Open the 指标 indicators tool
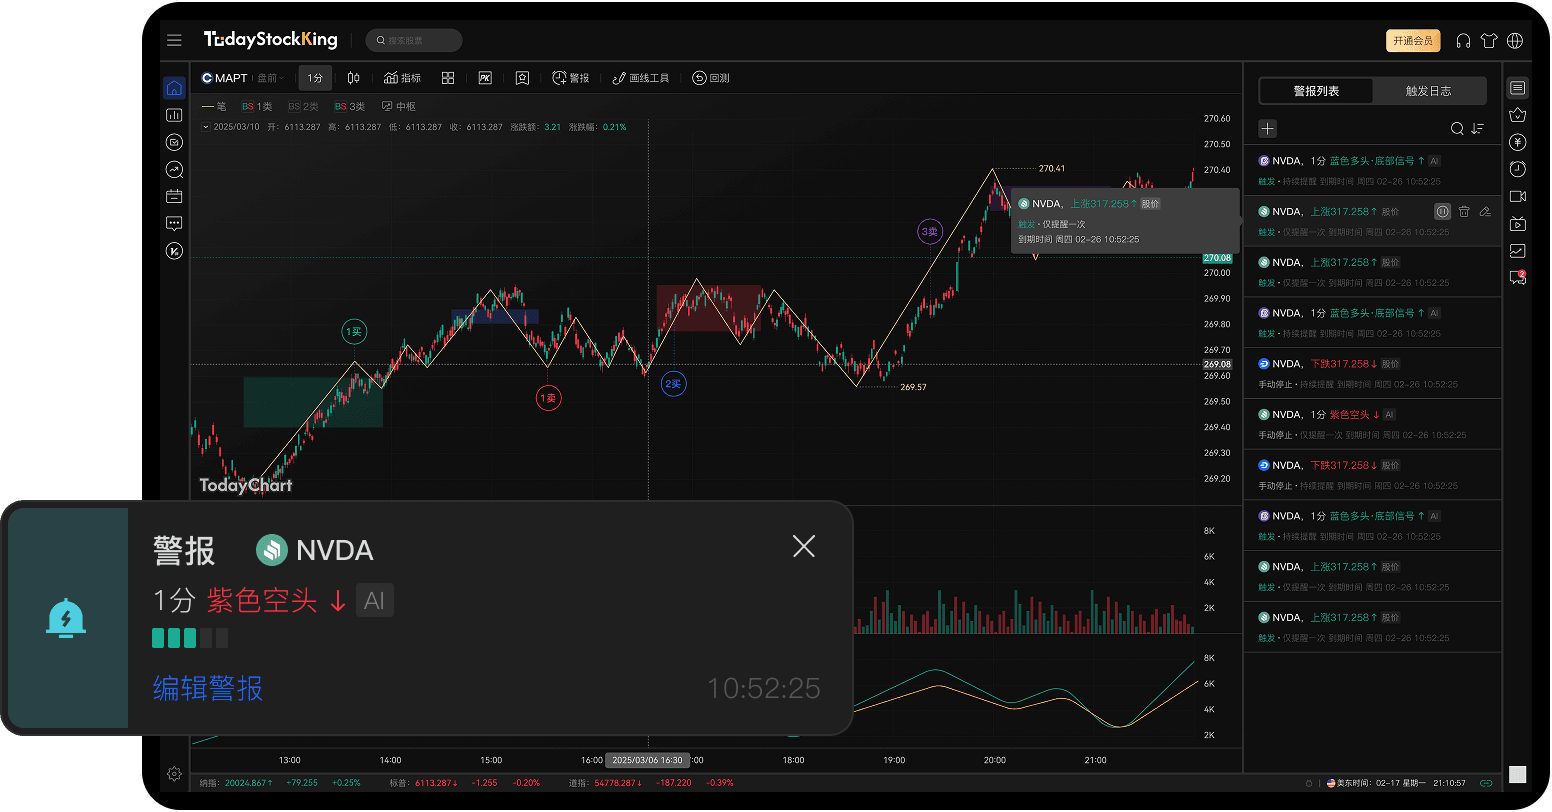The image size is (1552, 812). [402, 78]
